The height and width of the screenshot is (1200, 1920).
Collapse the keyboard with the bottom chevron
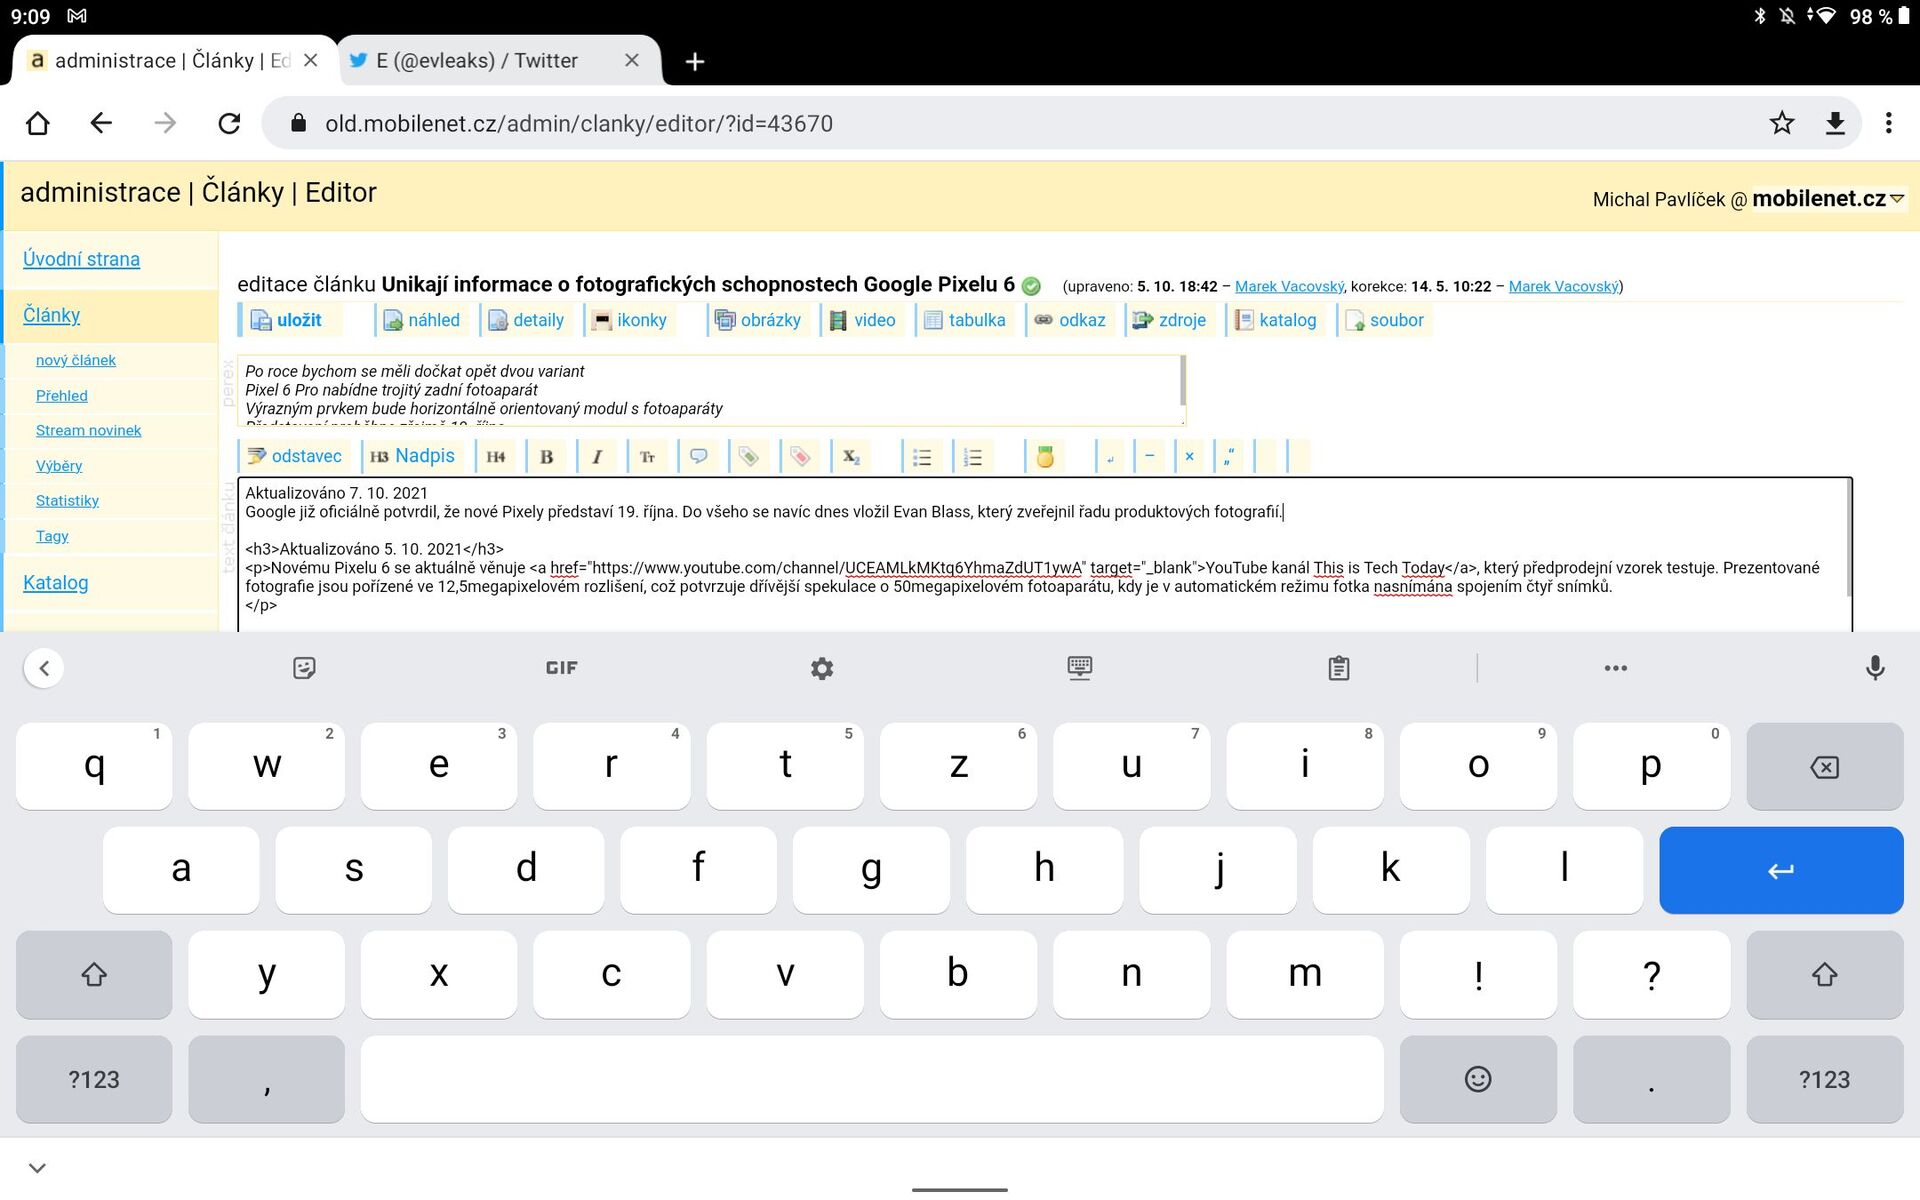[x=38, y=1168]
